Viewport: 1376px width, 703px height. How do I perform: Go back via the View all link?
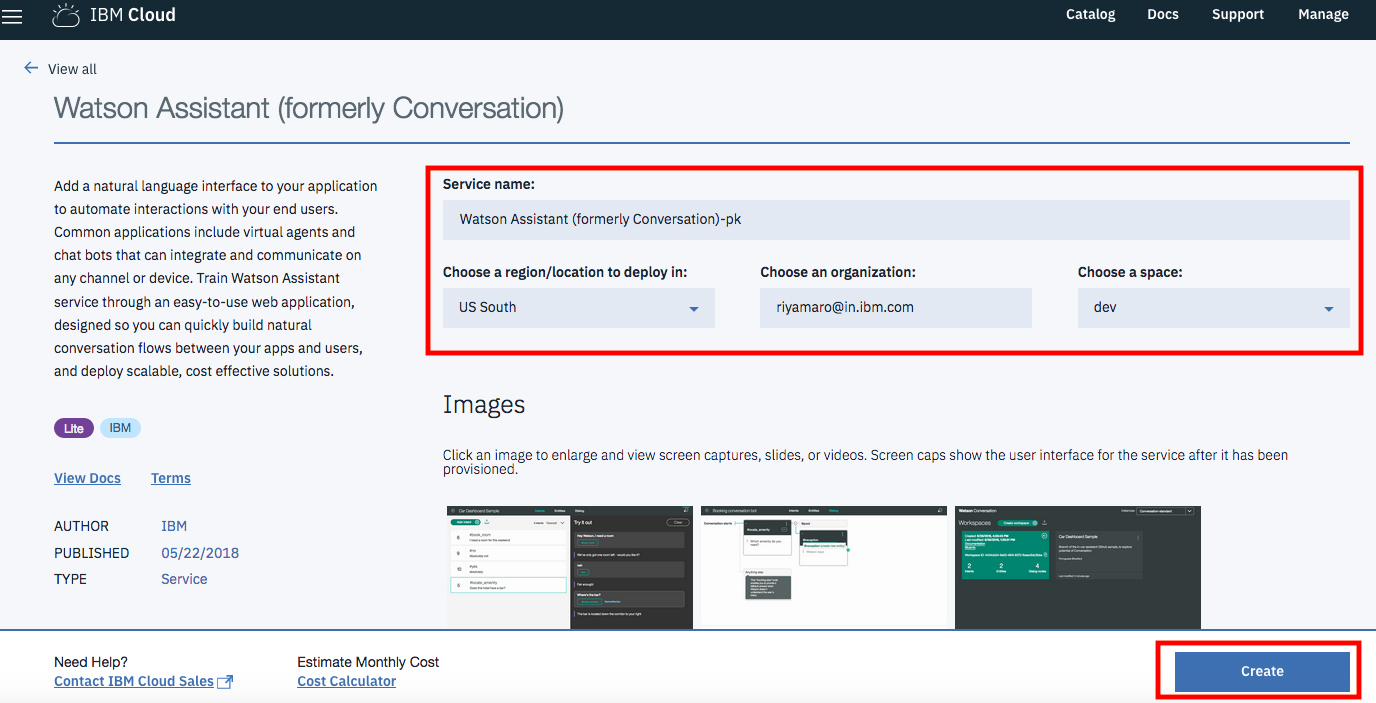pyautogui.click(x=72, y=69)
